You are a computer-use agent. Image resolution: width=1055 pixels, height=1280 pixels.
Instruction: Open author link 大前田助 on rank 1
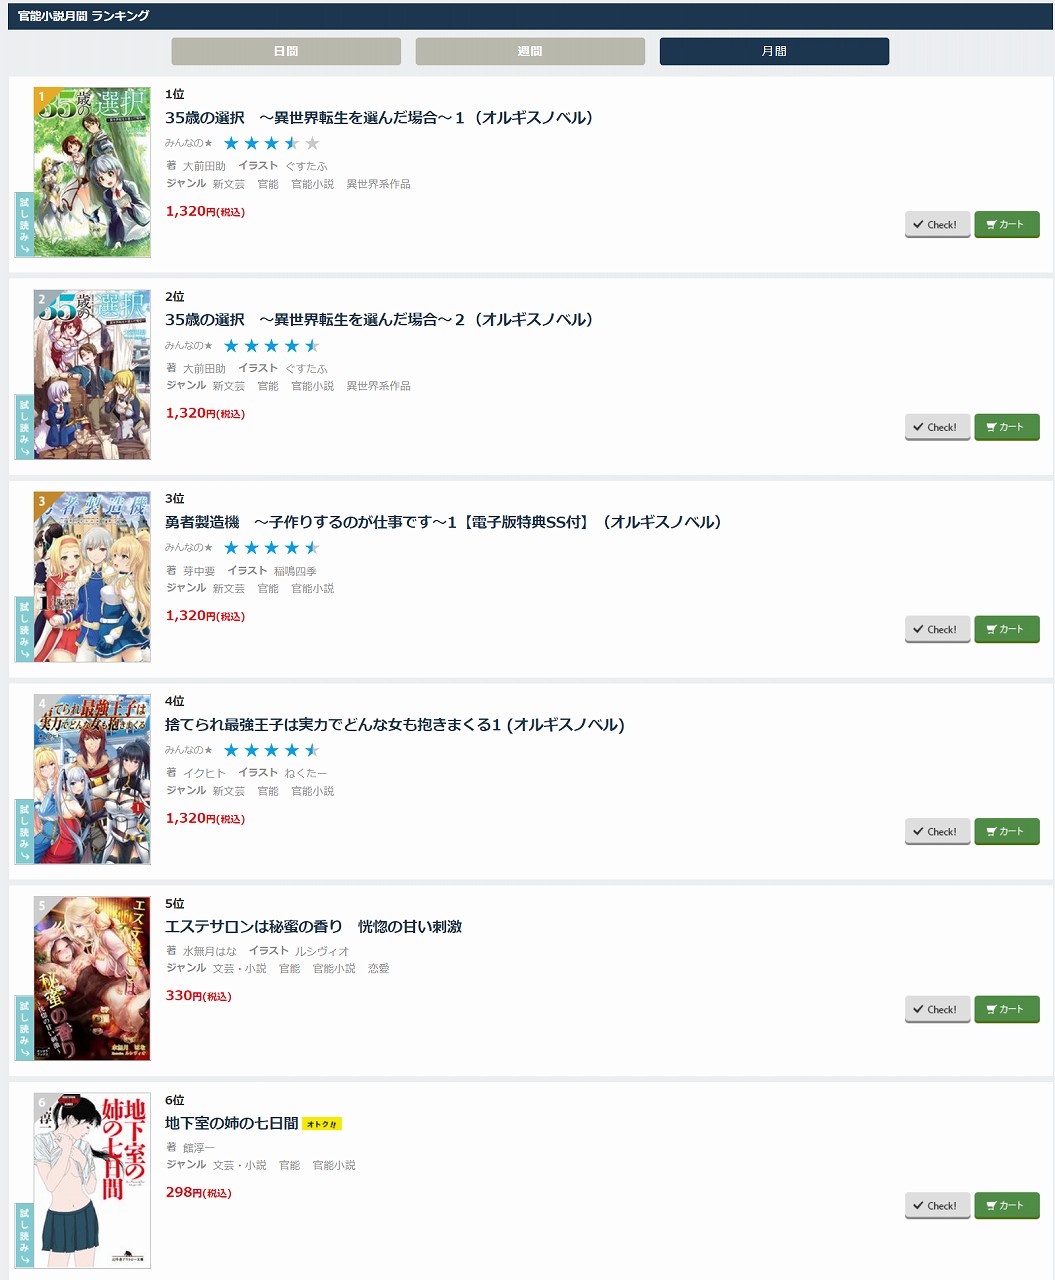pos(204,166)
